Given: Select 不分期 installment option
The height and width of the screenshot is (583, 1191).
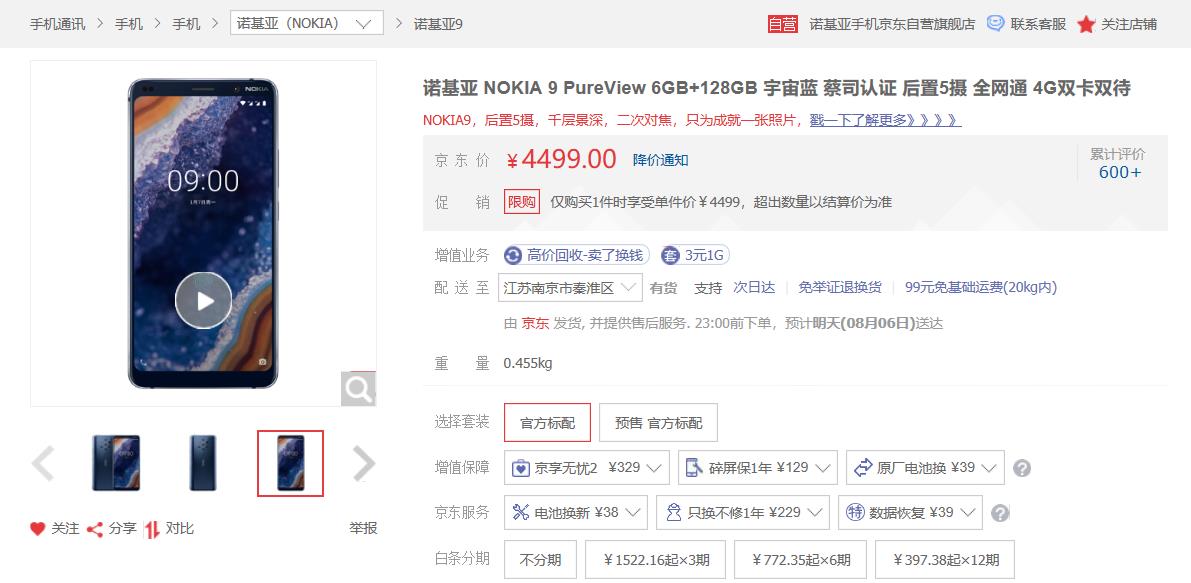Looking at the screenshot, I should pyautogui.click(x=540, y=560).
